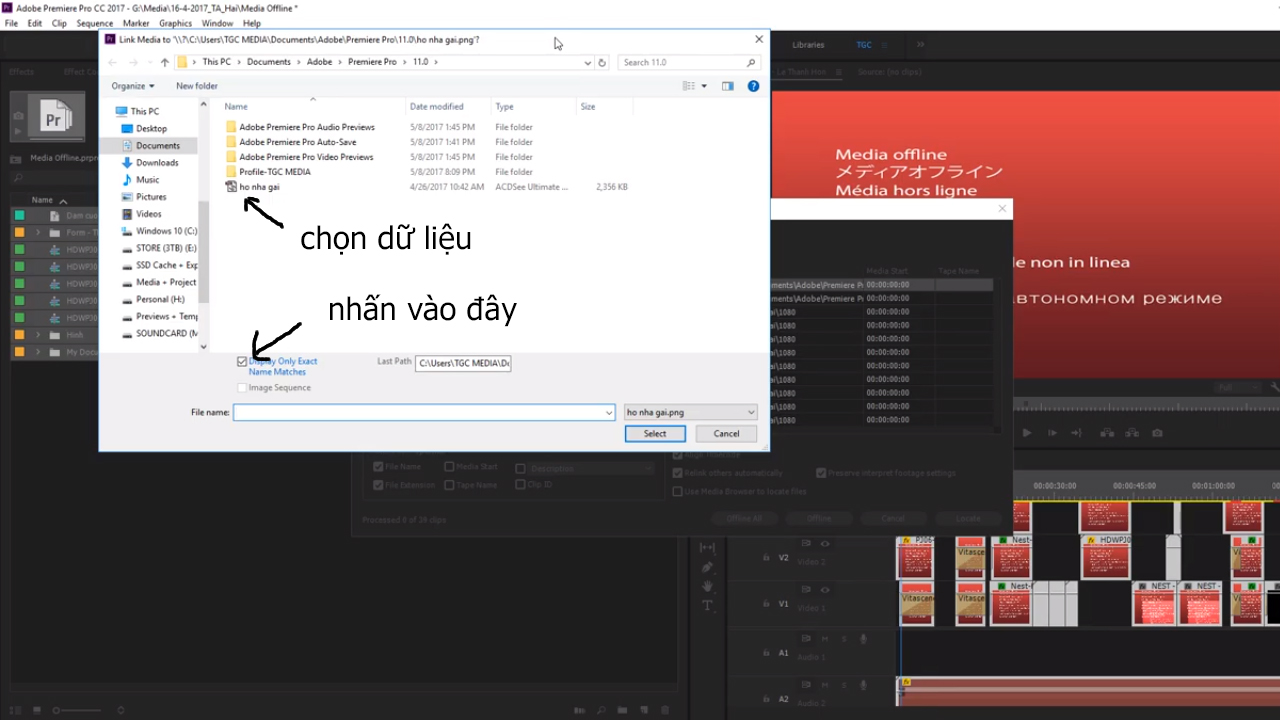The width and height of the screenshot is (1280, 720).
Task: Toggle Media Start checkbox in Link Media dialog
Action: tap(449, 467)
